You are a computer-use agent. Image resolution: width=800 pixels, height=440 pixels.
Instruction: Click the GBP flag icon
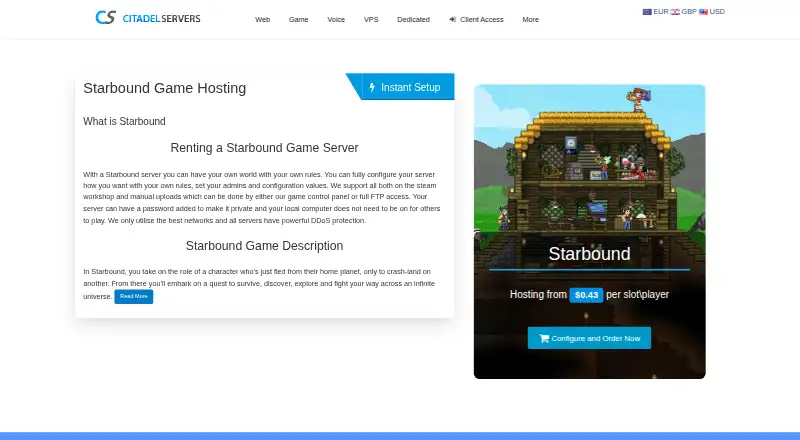(x=675, y=12)
